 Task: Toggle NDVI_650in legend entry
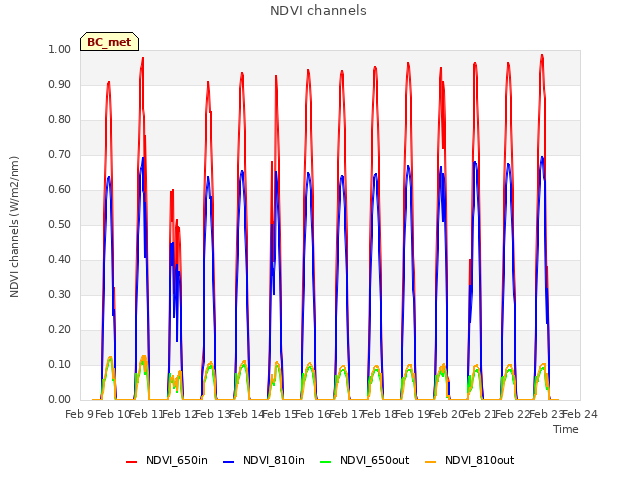click(x=167, y=460)
